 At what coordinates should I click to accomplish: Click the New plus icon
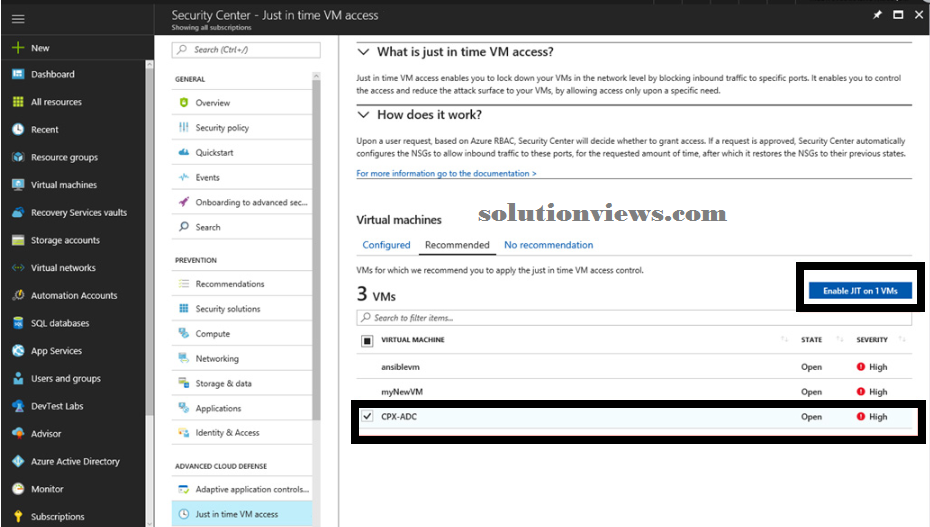[18, 47]
